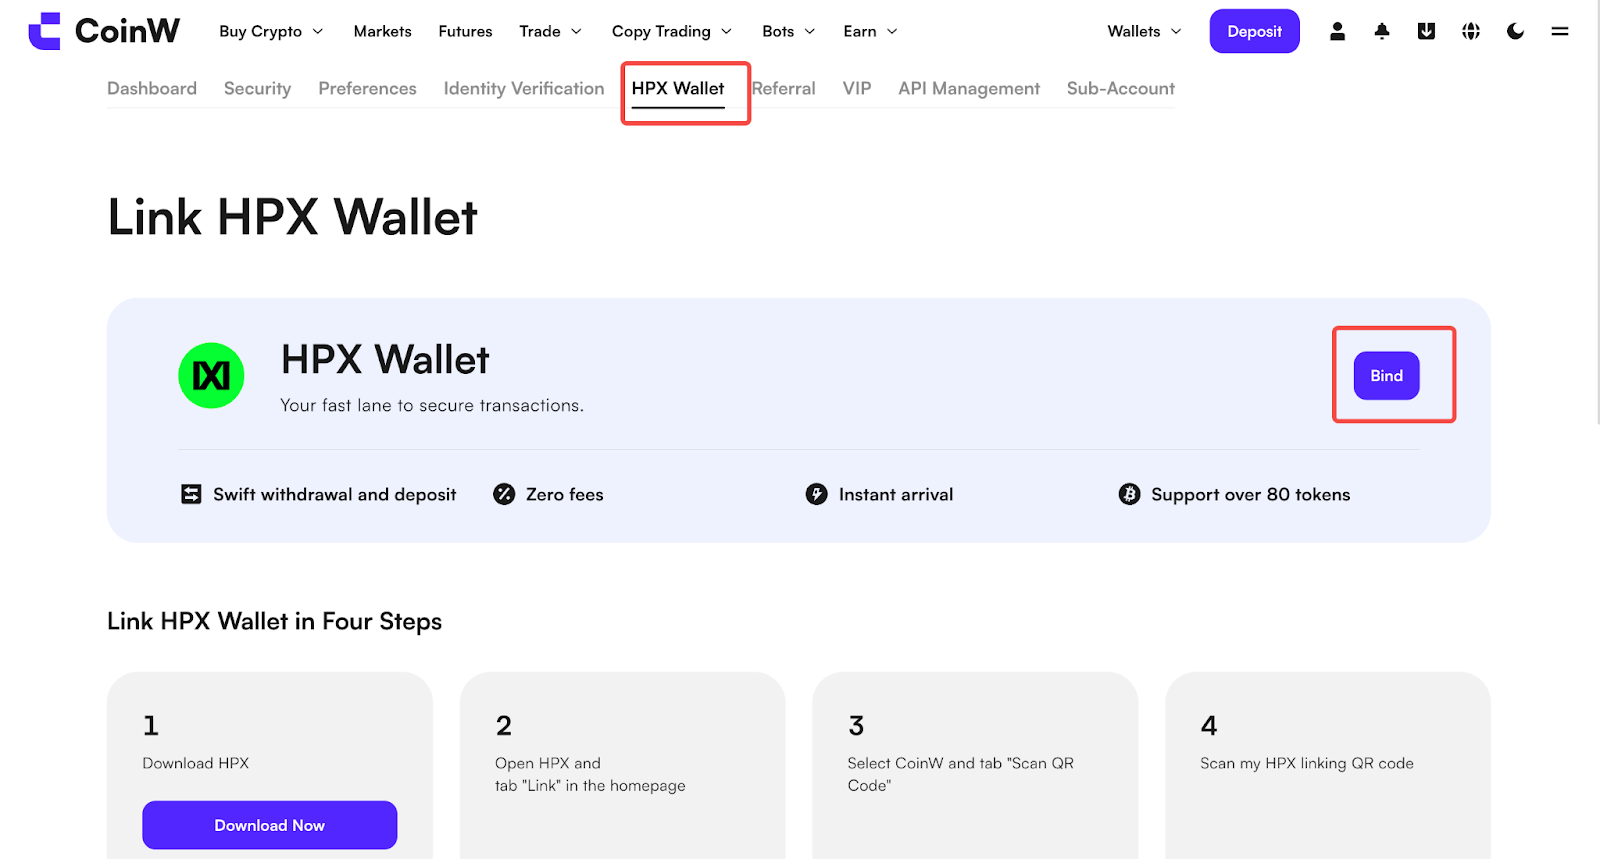1600x859 pixels.
Task: Open the notifications bell icon
Action: click(1382, 31)
